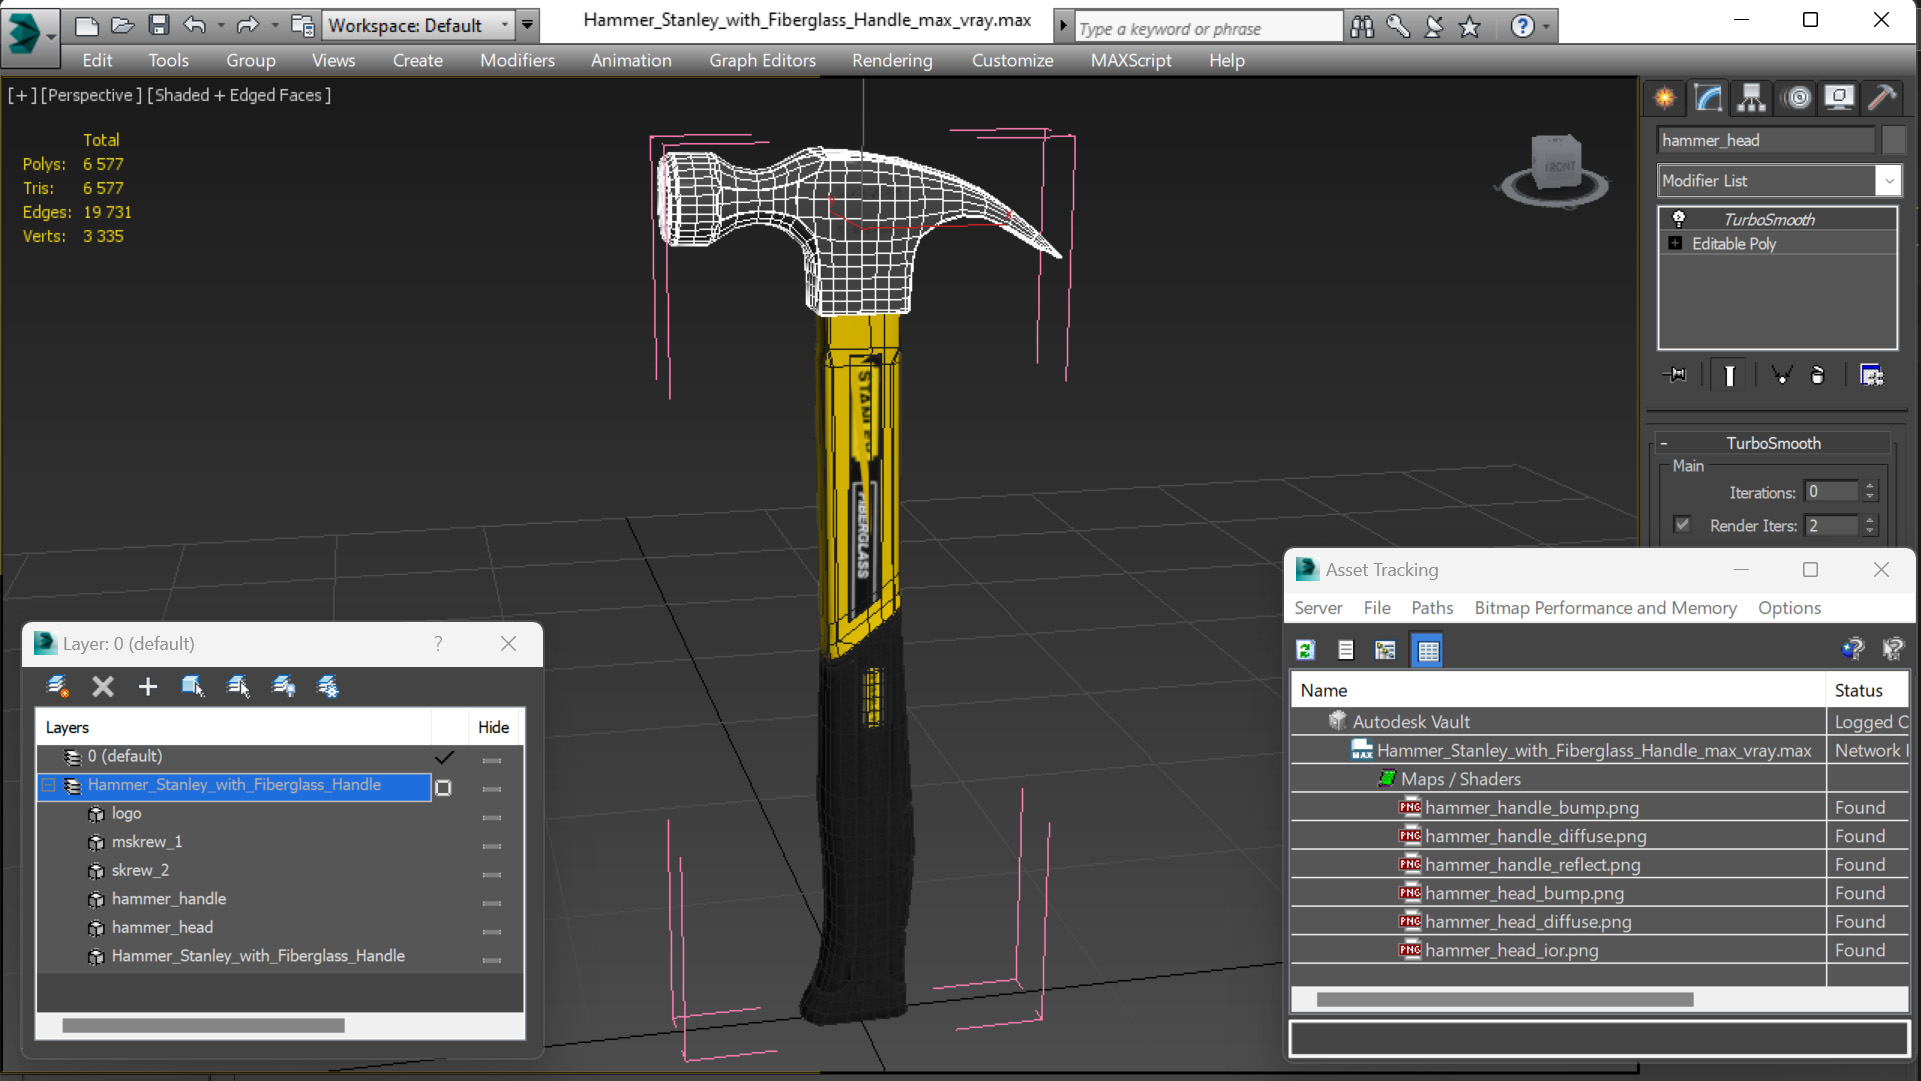This screenshot has height=1081, width=1921.
Task: Add a new layer with plus icon
Action: [x=148, y=686]
